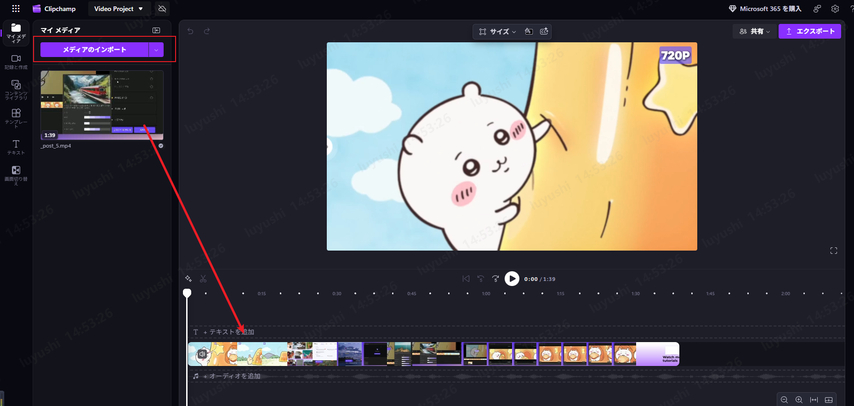
Task: Select the scissors split tool
Action: coord(203,278)
